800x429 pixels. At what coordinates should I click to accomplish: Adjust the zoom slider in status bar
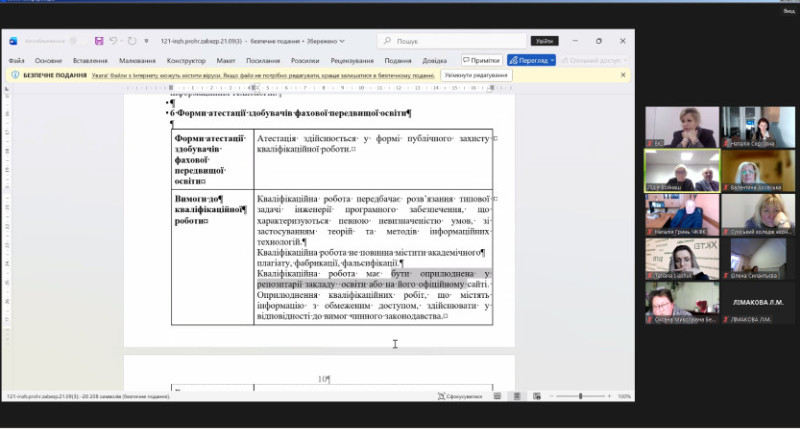point(581,396)
